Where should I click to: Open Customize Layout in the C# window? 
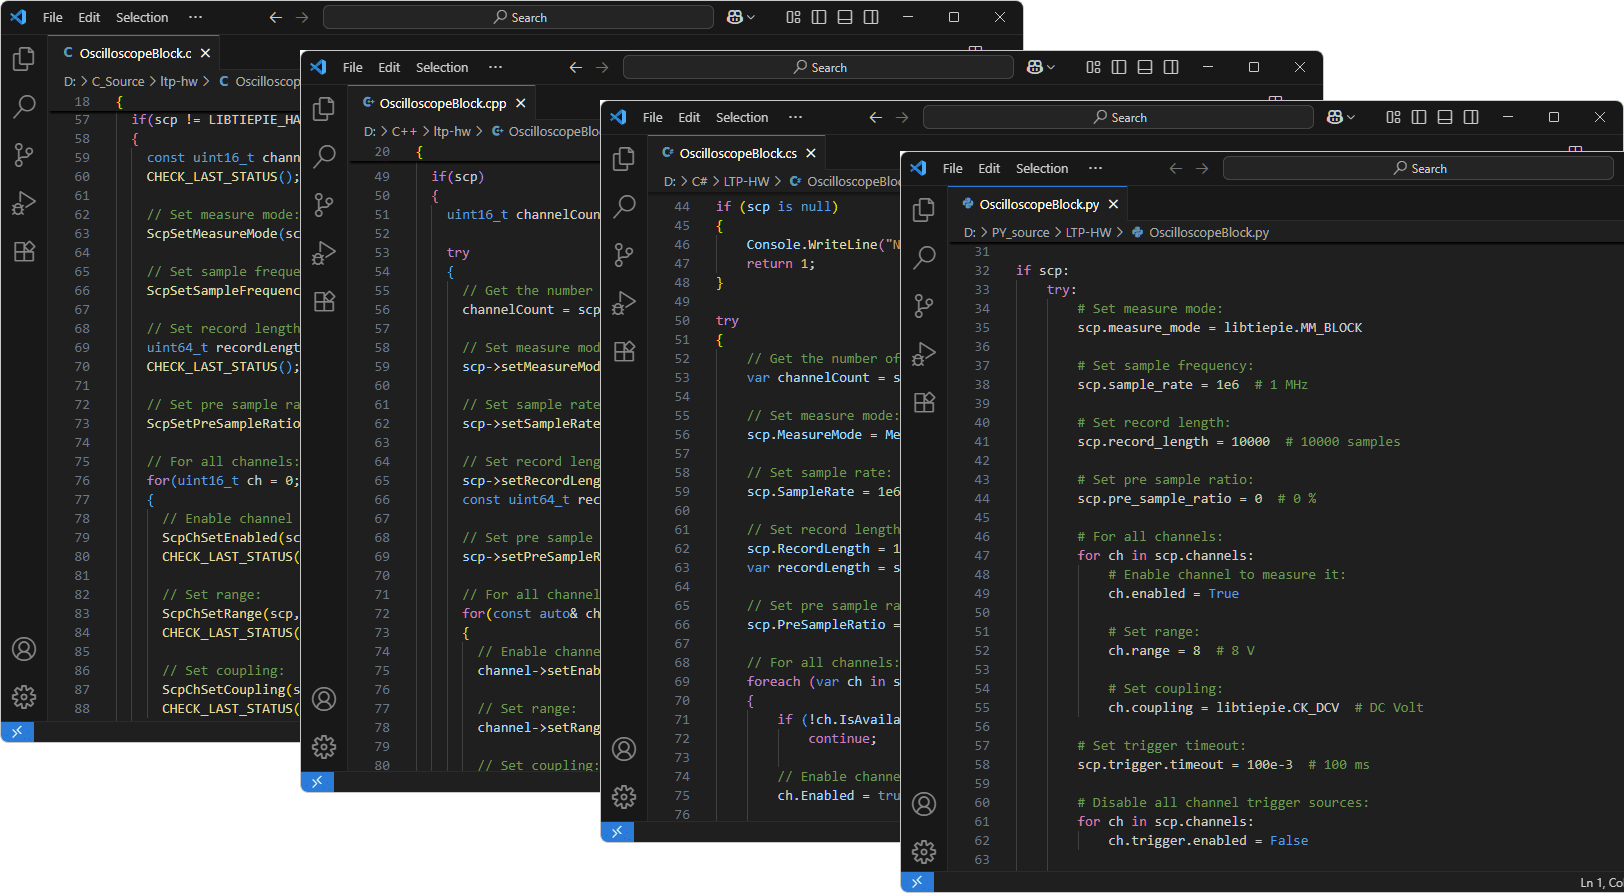[1393, 118]
